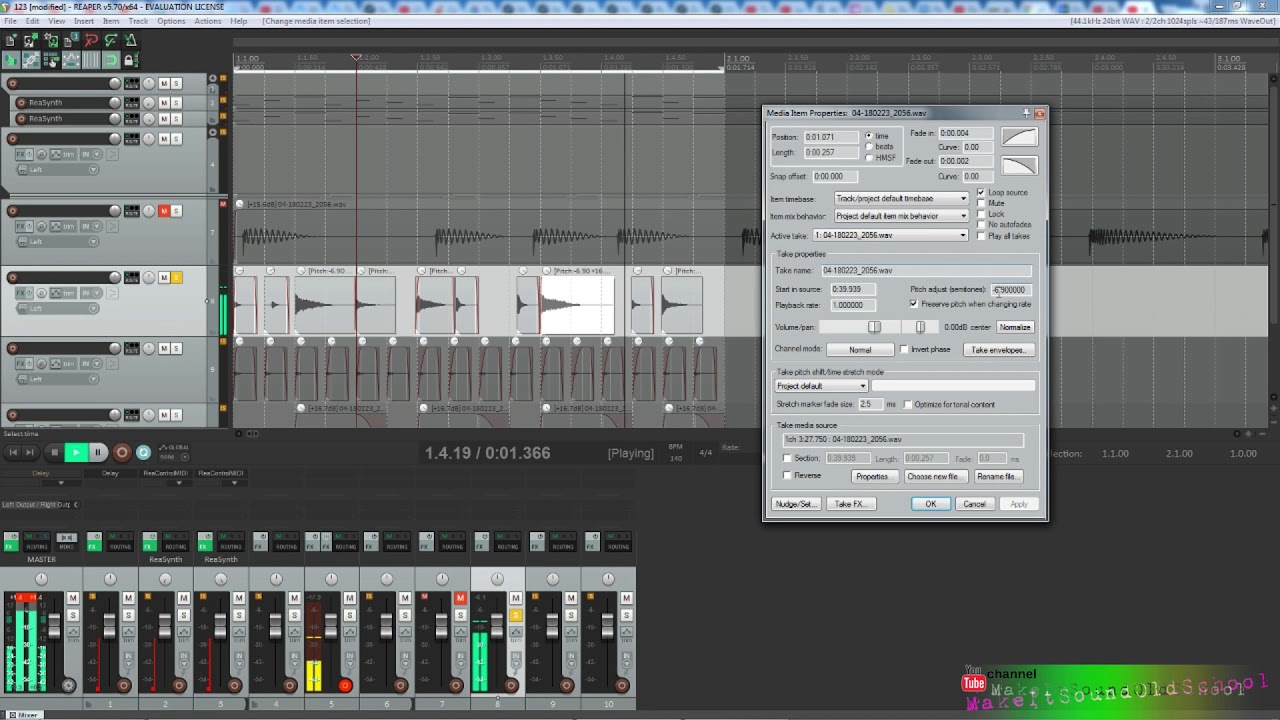Click the Open project toolbar icon

tap(31, 40)
